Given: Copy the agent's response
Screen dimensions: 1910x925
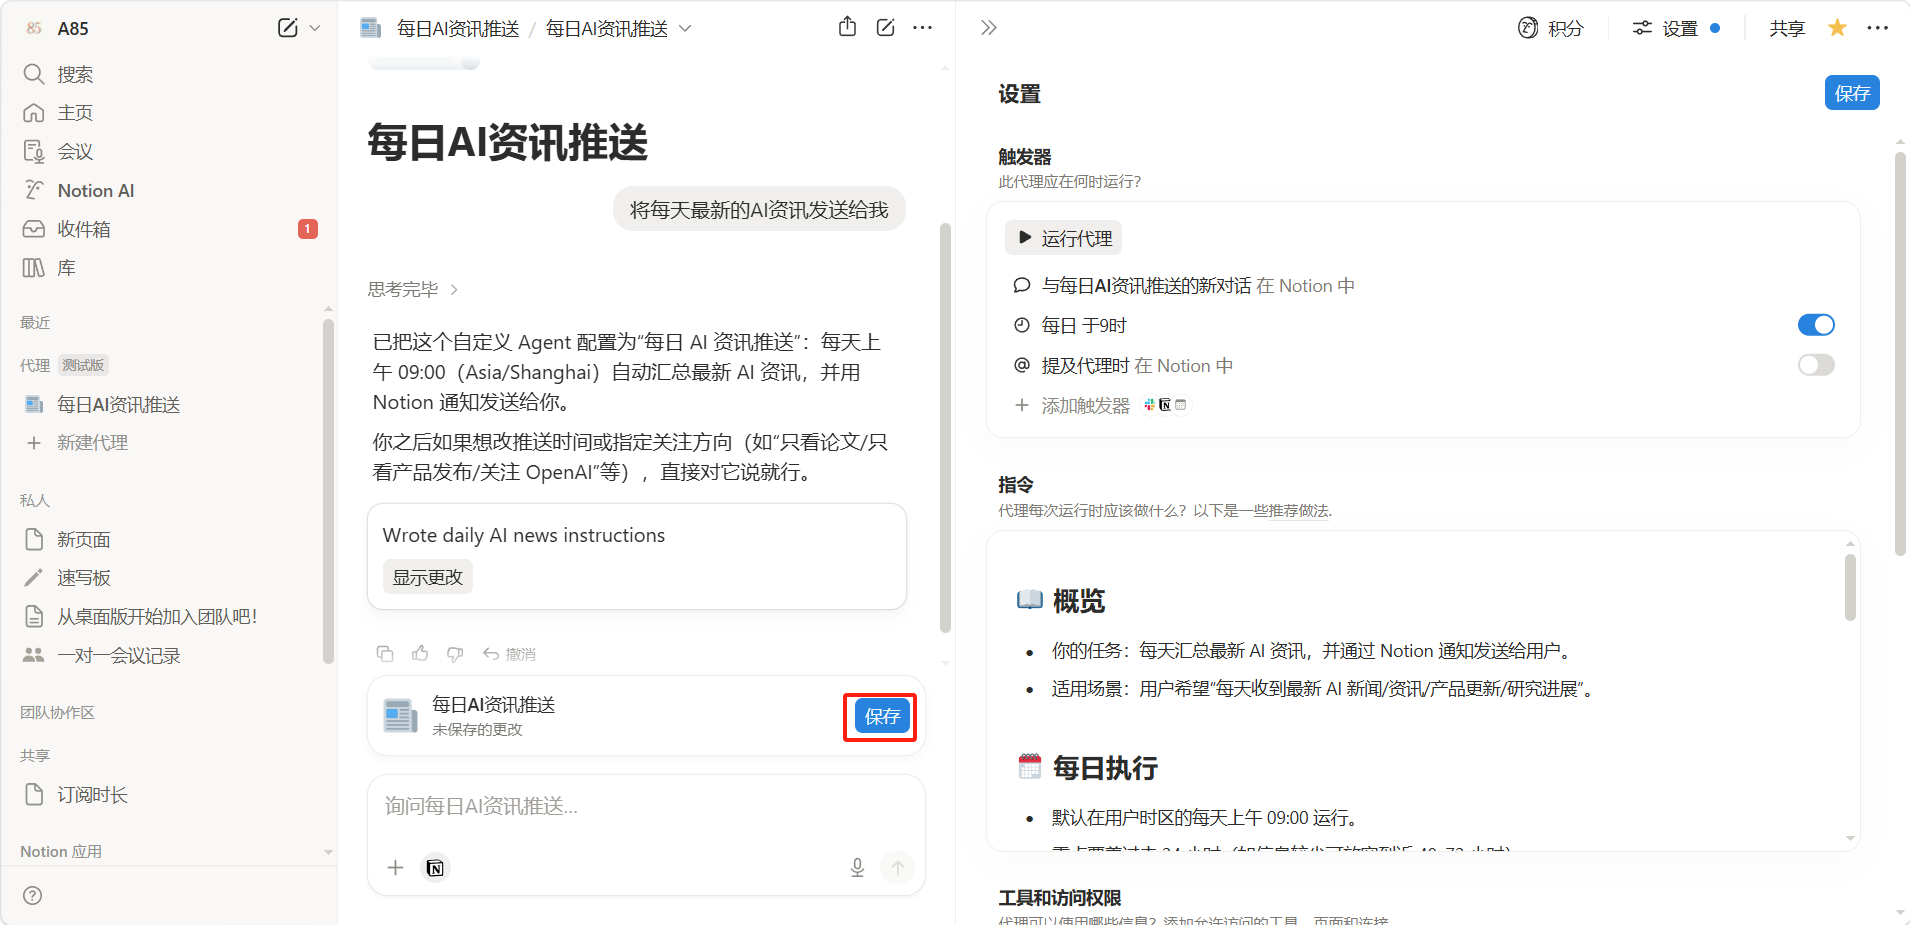Looking at the screenshot, I should (385, 654).
